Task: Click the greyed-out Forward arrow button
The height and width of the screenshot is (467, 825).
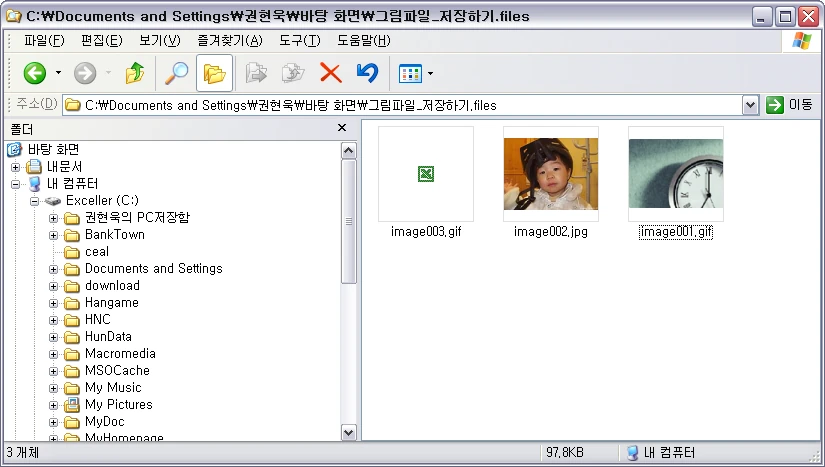Action: click(85, 73)
